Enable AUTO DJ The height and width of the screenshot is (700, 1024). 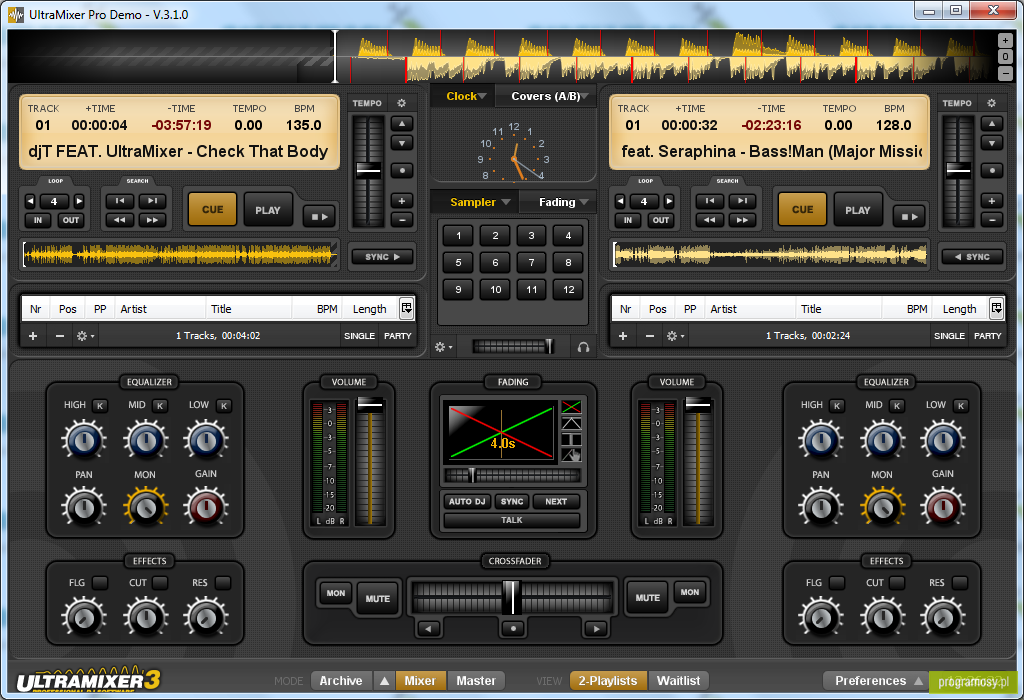point(467,501)
